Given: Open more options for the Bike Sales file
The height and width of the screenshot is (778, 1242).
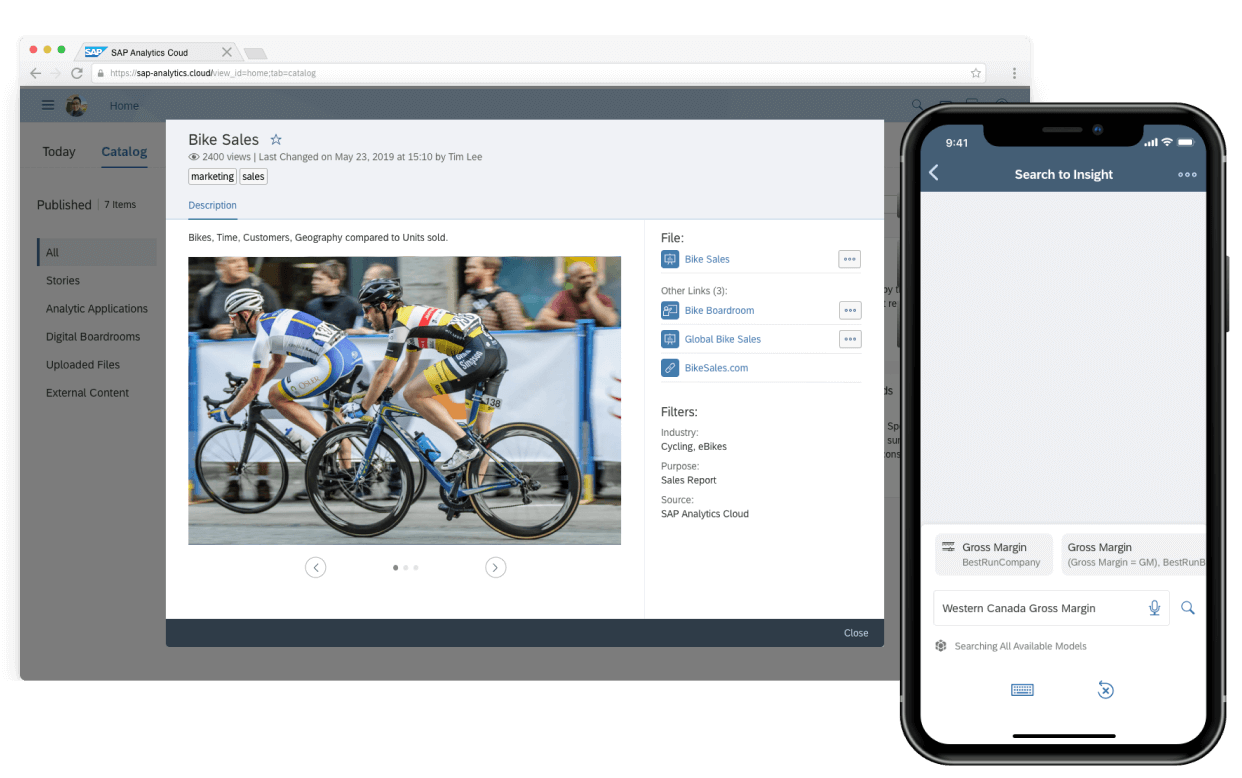Looking at the screenshot, I should click(850, 259).
